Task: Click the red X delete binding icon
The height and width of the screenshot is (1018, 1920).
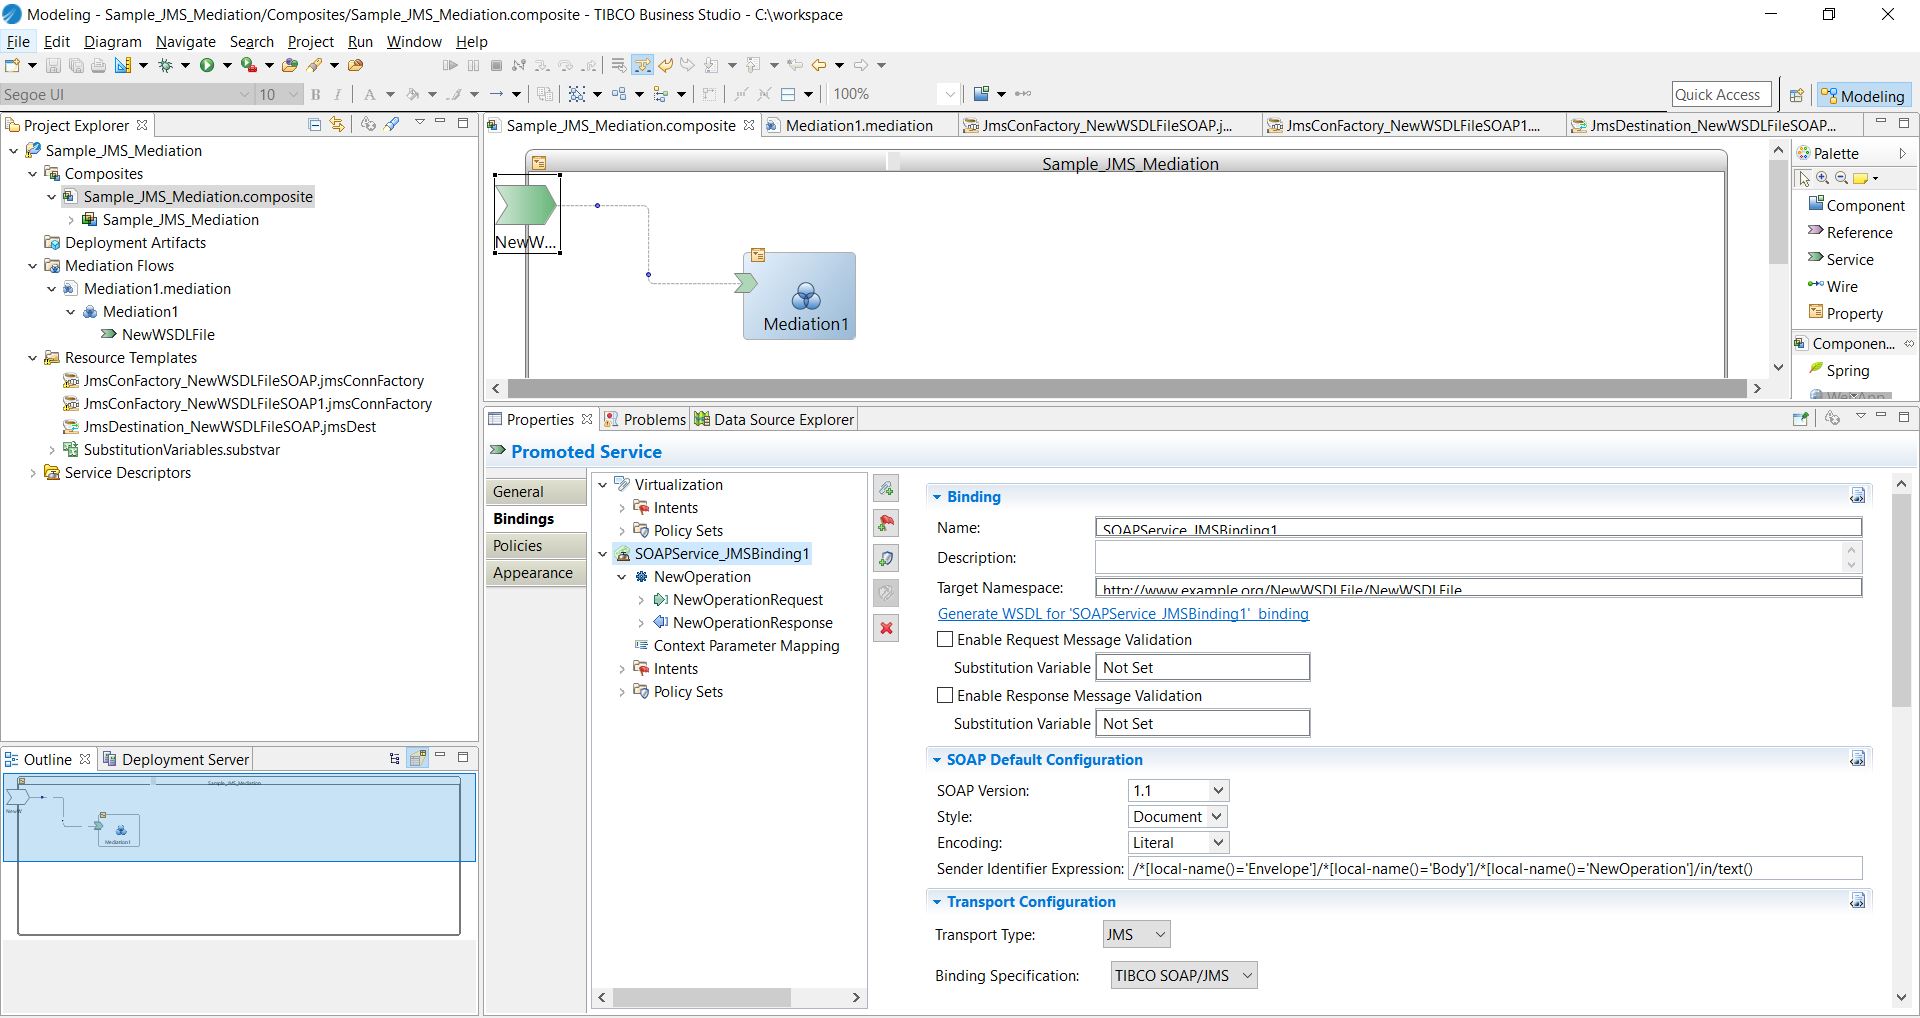Action: point(886,628)
